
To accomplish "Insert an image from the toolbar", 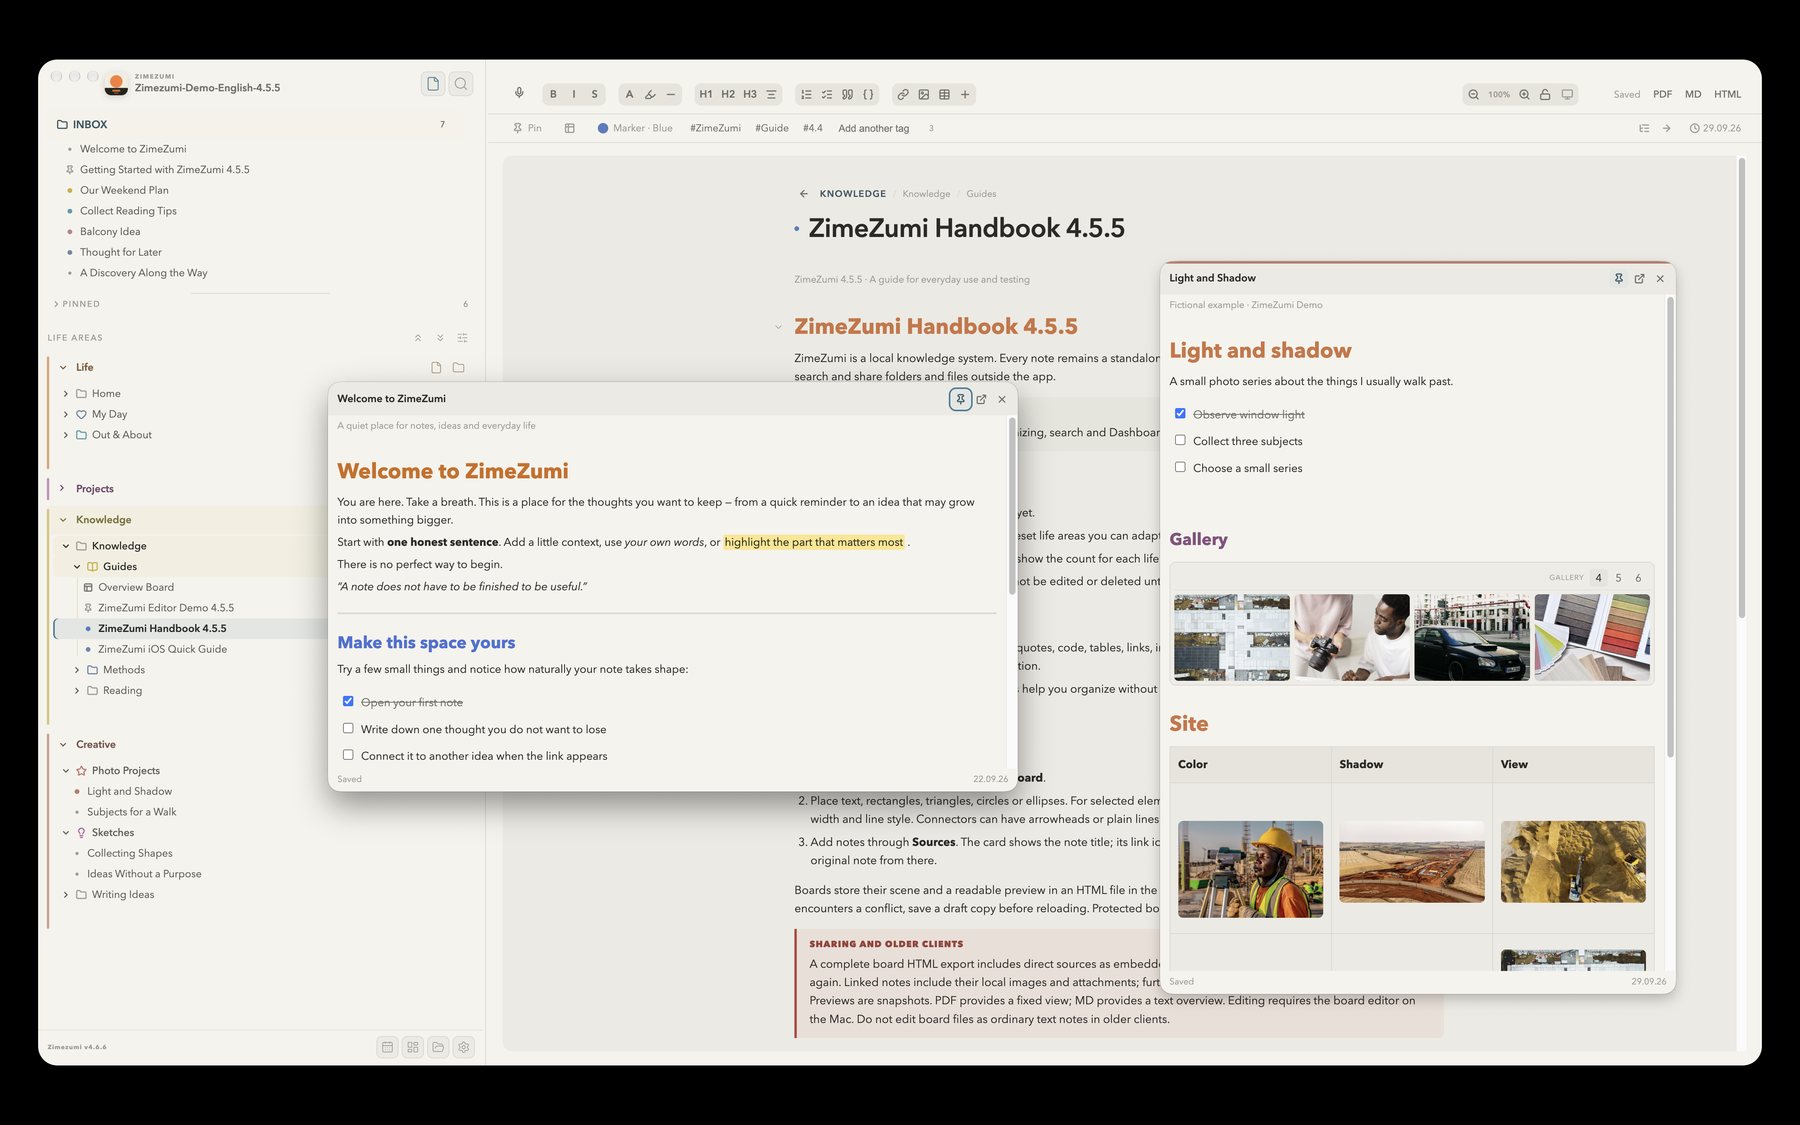I will pyautogui.click(x=924, y=94).
